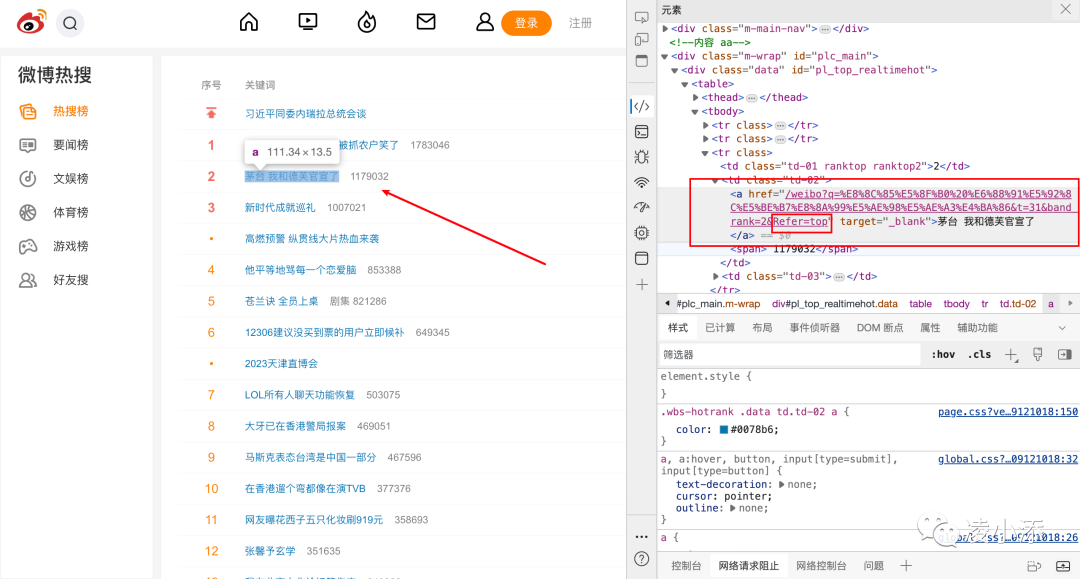Open the video icon in top nav
This screenshot has width=1080, height=579.
click(308, 22)
